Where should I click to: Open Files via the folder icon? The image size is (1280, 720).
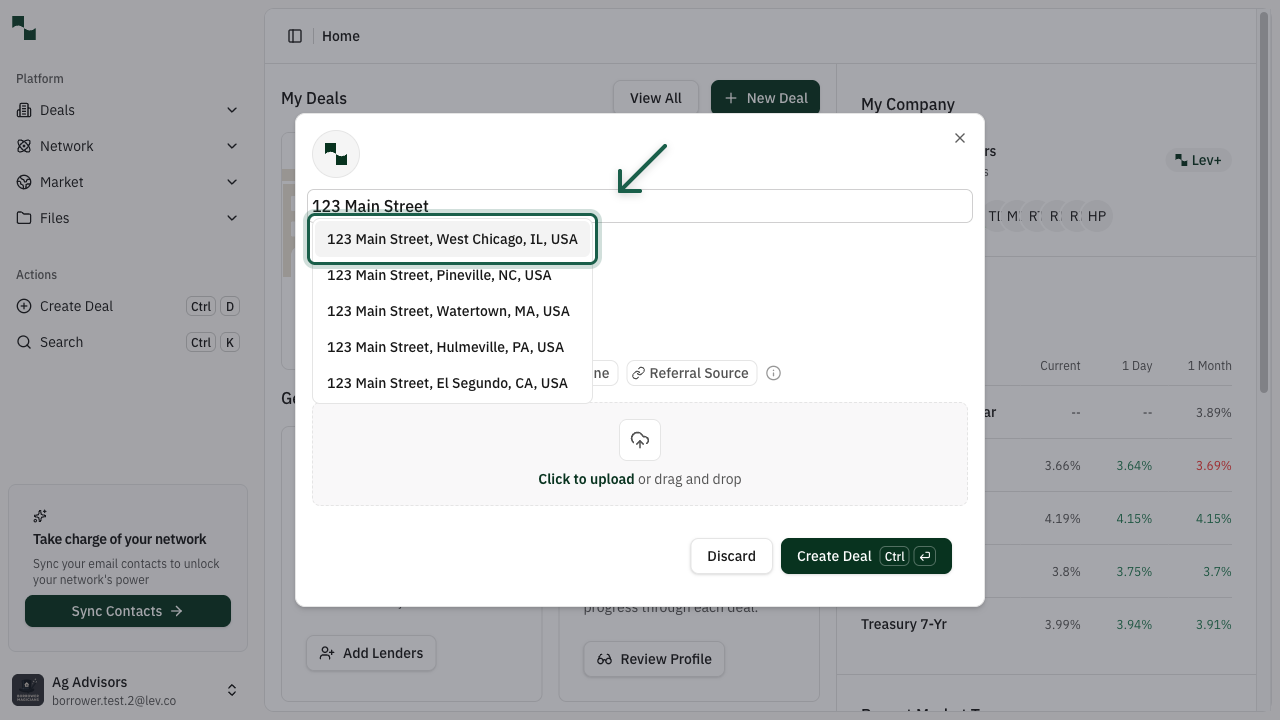point(22,217)
